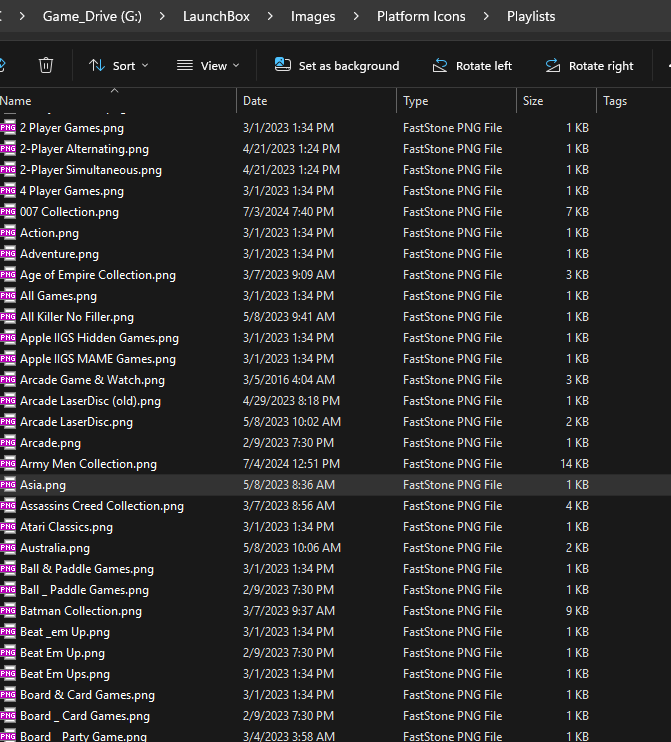Expand the chevron after Platform Icons breadcrumb

click(x=486, y=17)
